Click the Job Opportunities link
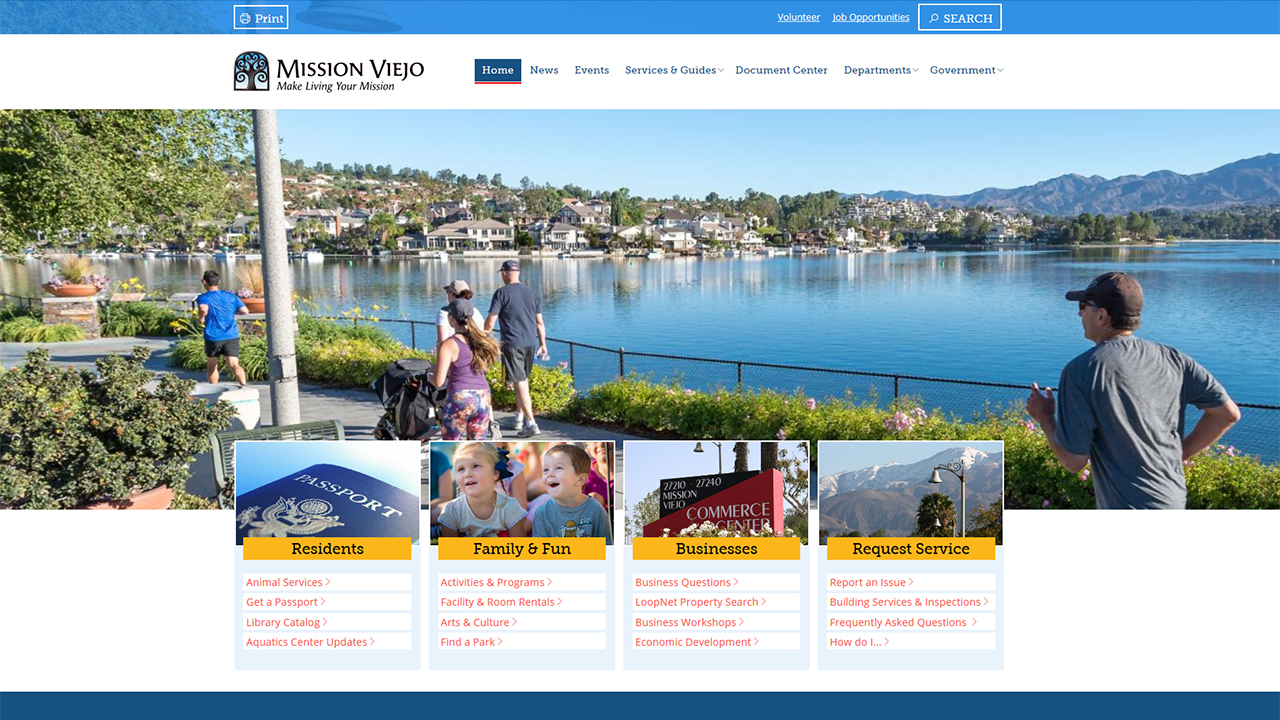1280x720 pixels. pyautogui.click(x=870, y=17)
